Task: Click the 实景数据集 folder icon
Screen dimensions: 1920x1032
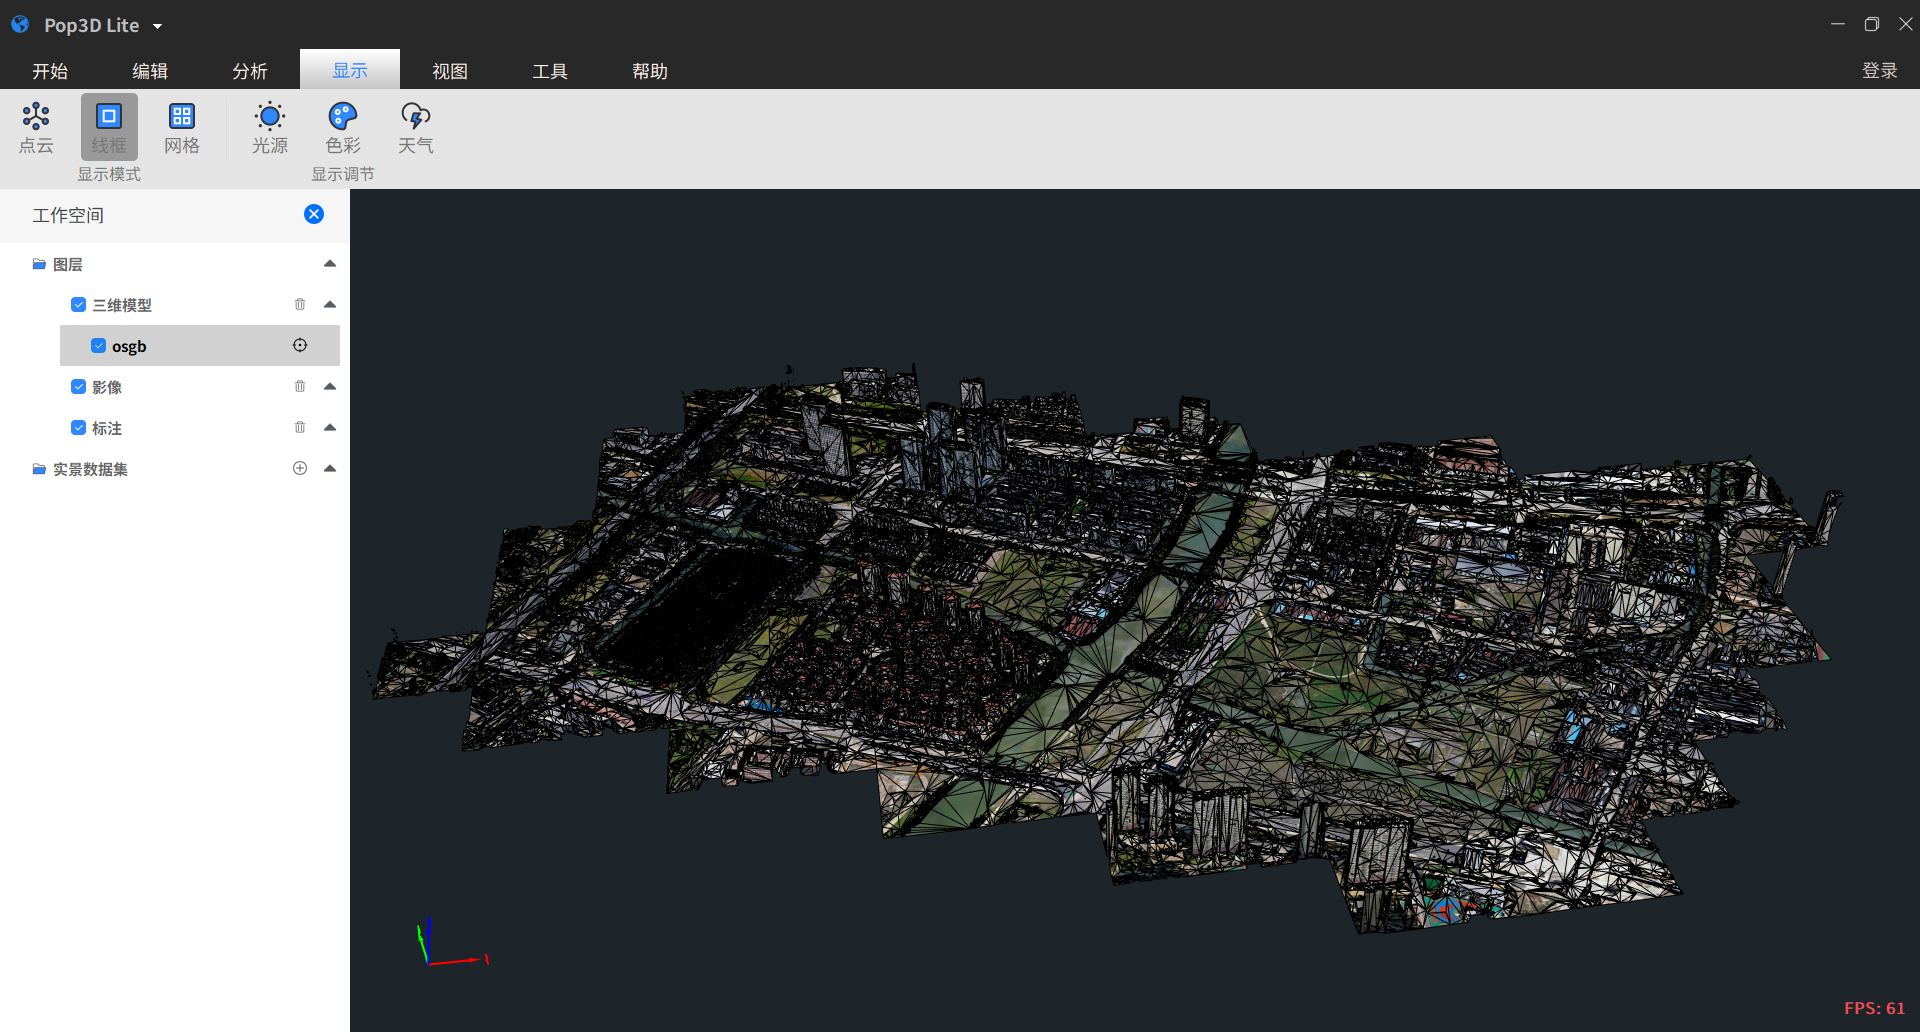Action: [39, 469]
